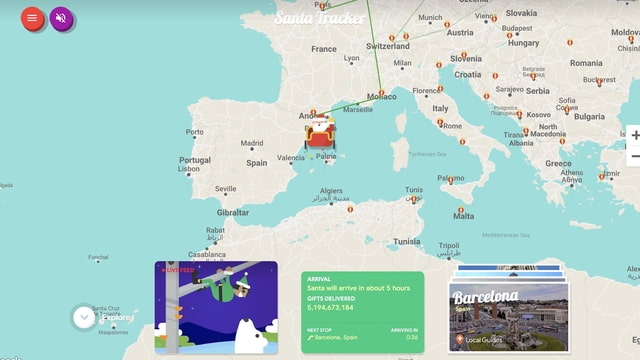Click the gift marker in Slovenia

point(464,55)
